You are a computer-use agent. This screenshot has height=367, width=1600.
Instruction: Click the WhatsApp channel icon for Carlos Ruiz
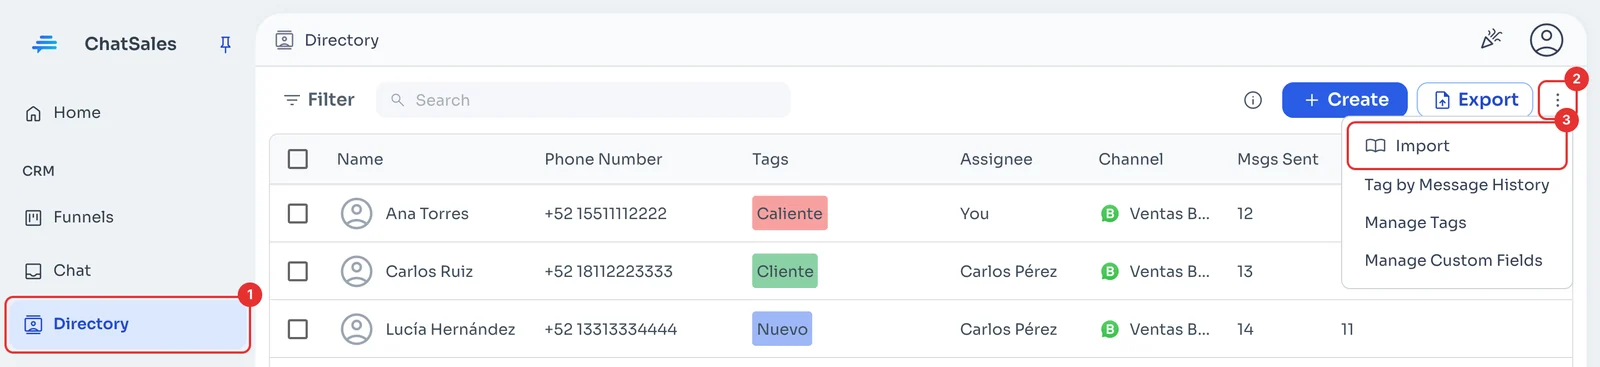(x=1109, y=271)
